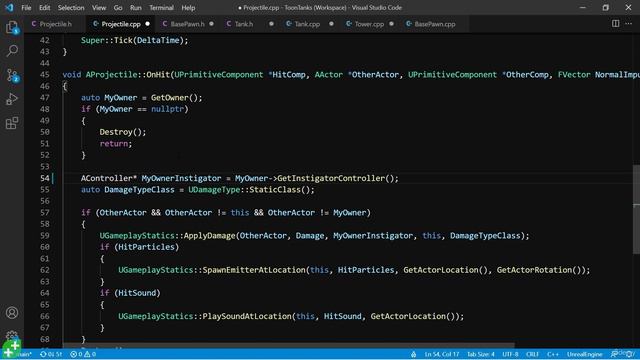Open the Accounts menu icon
640x360 pixels.
pyautogui.click(x=12, y=313)
